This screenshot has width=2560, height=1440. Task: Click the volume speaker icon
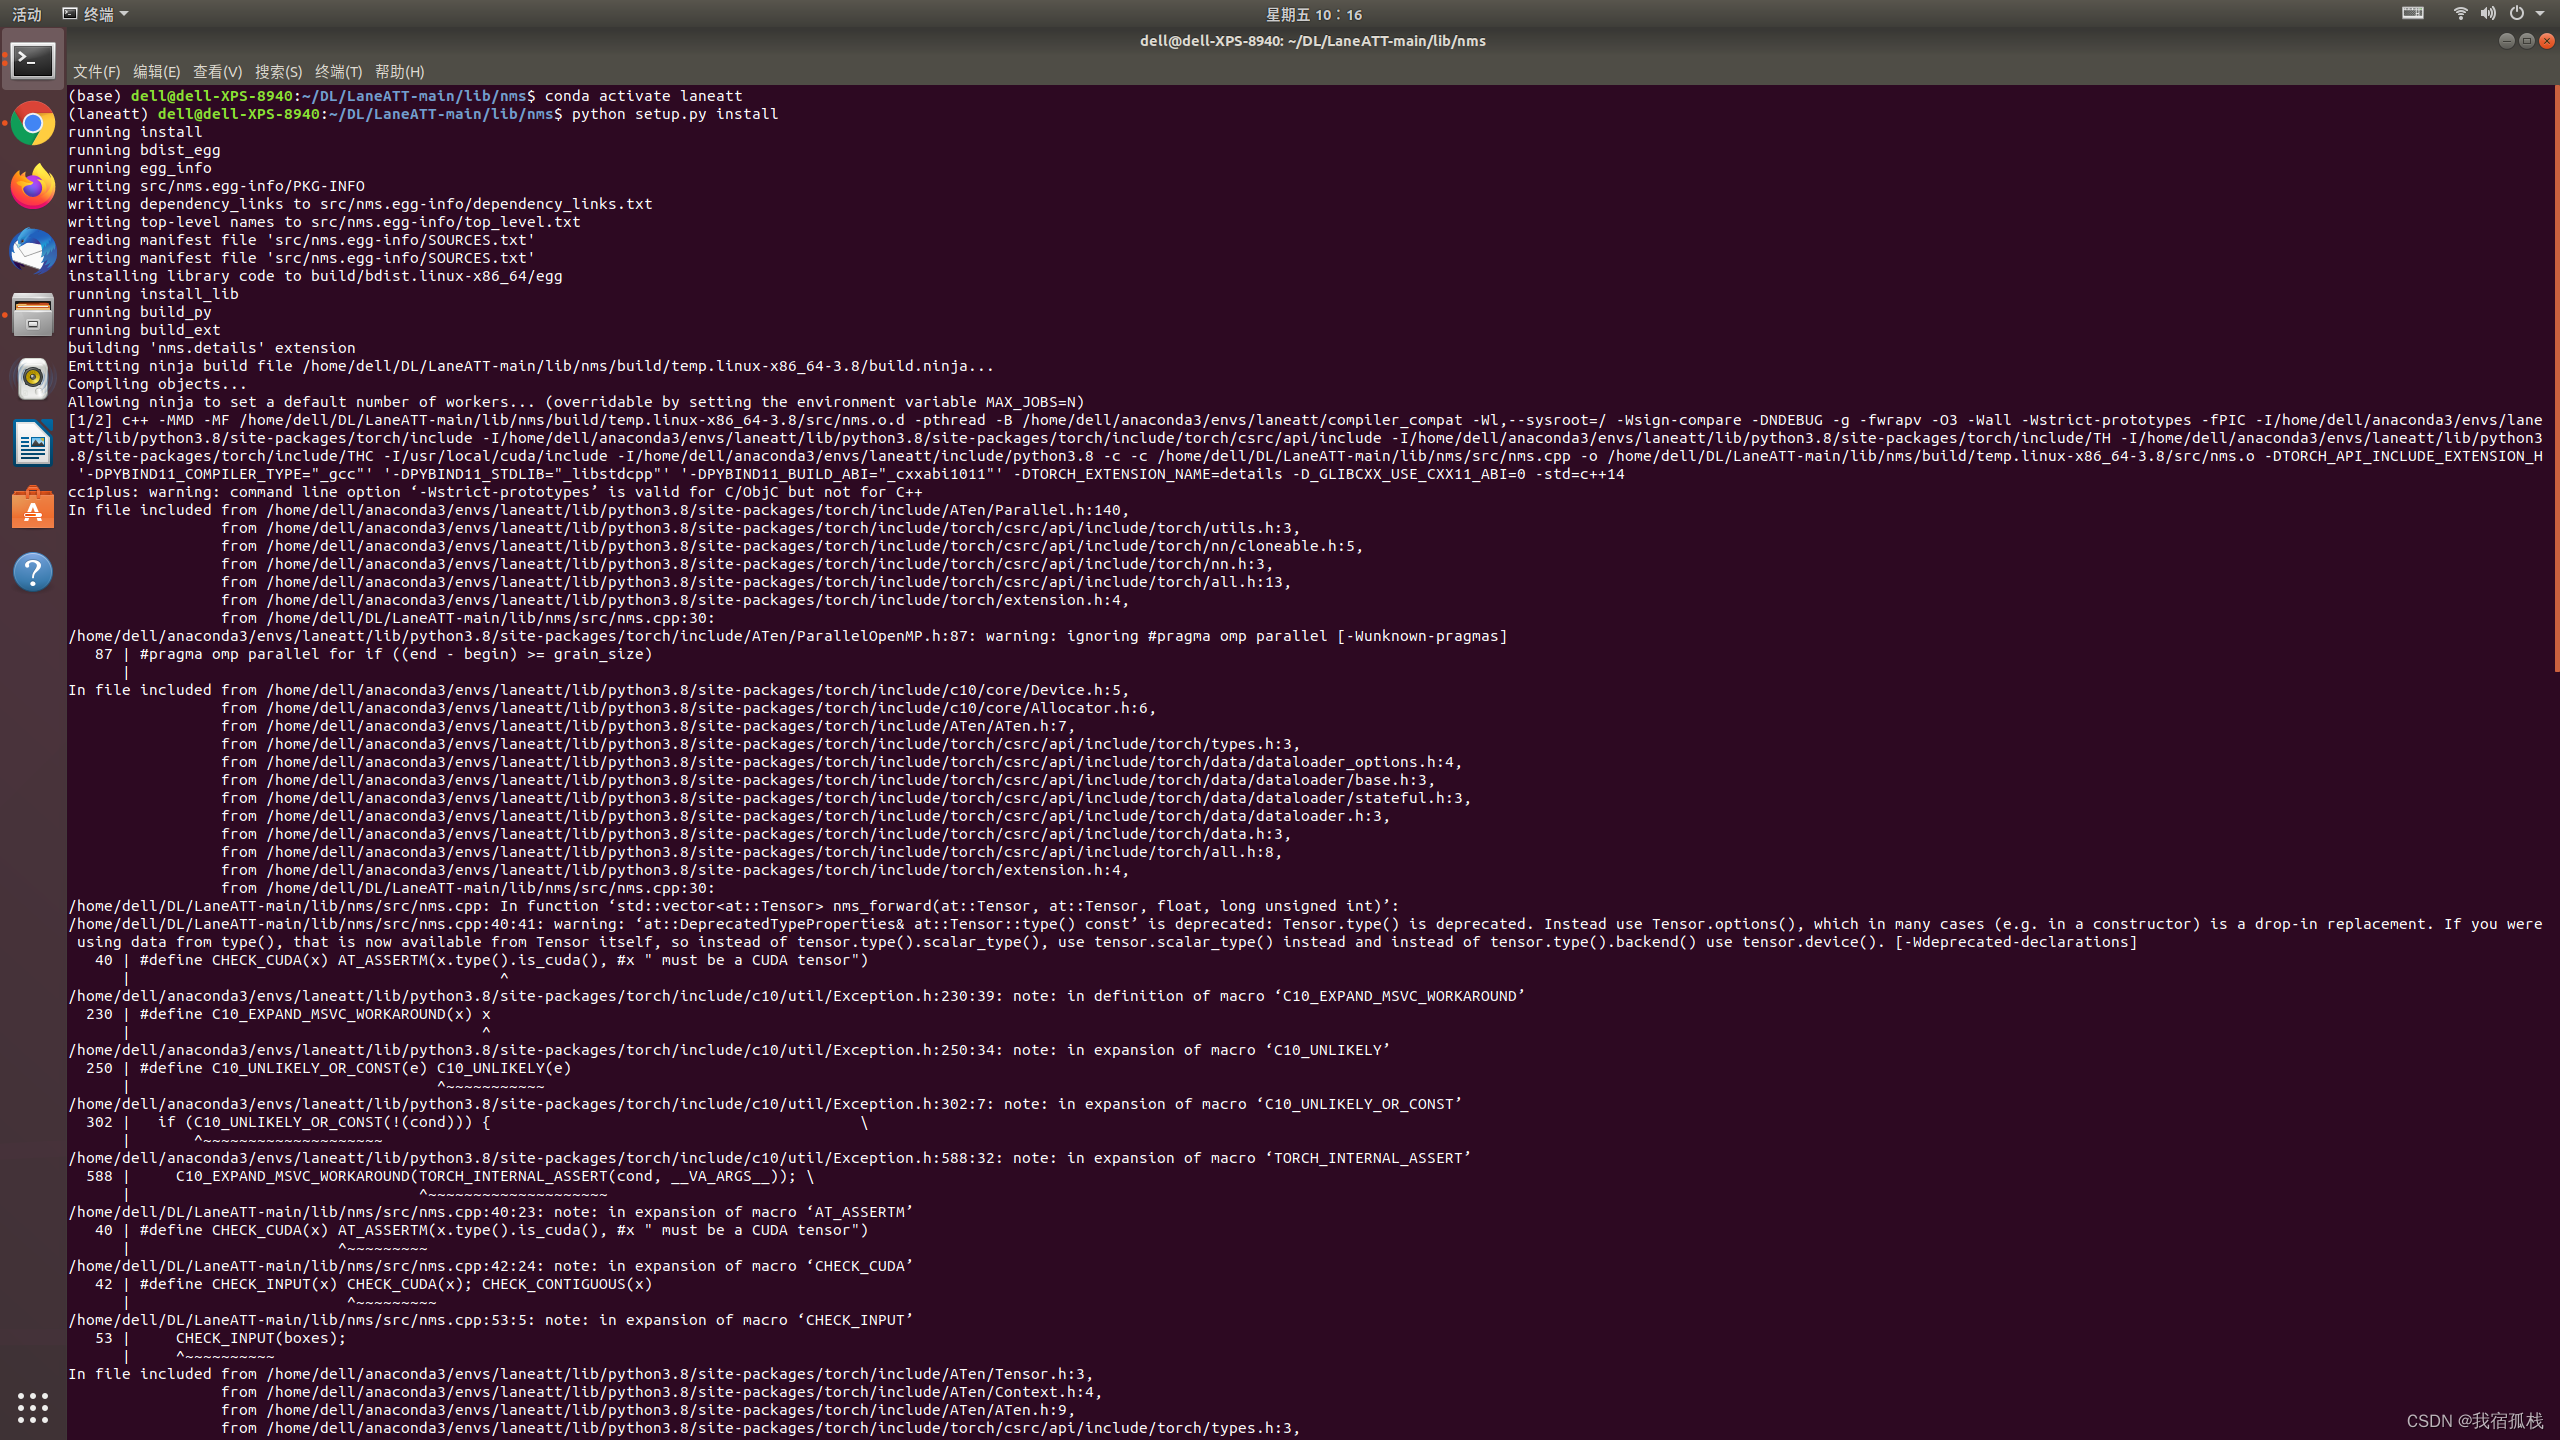click(2488, 13)
